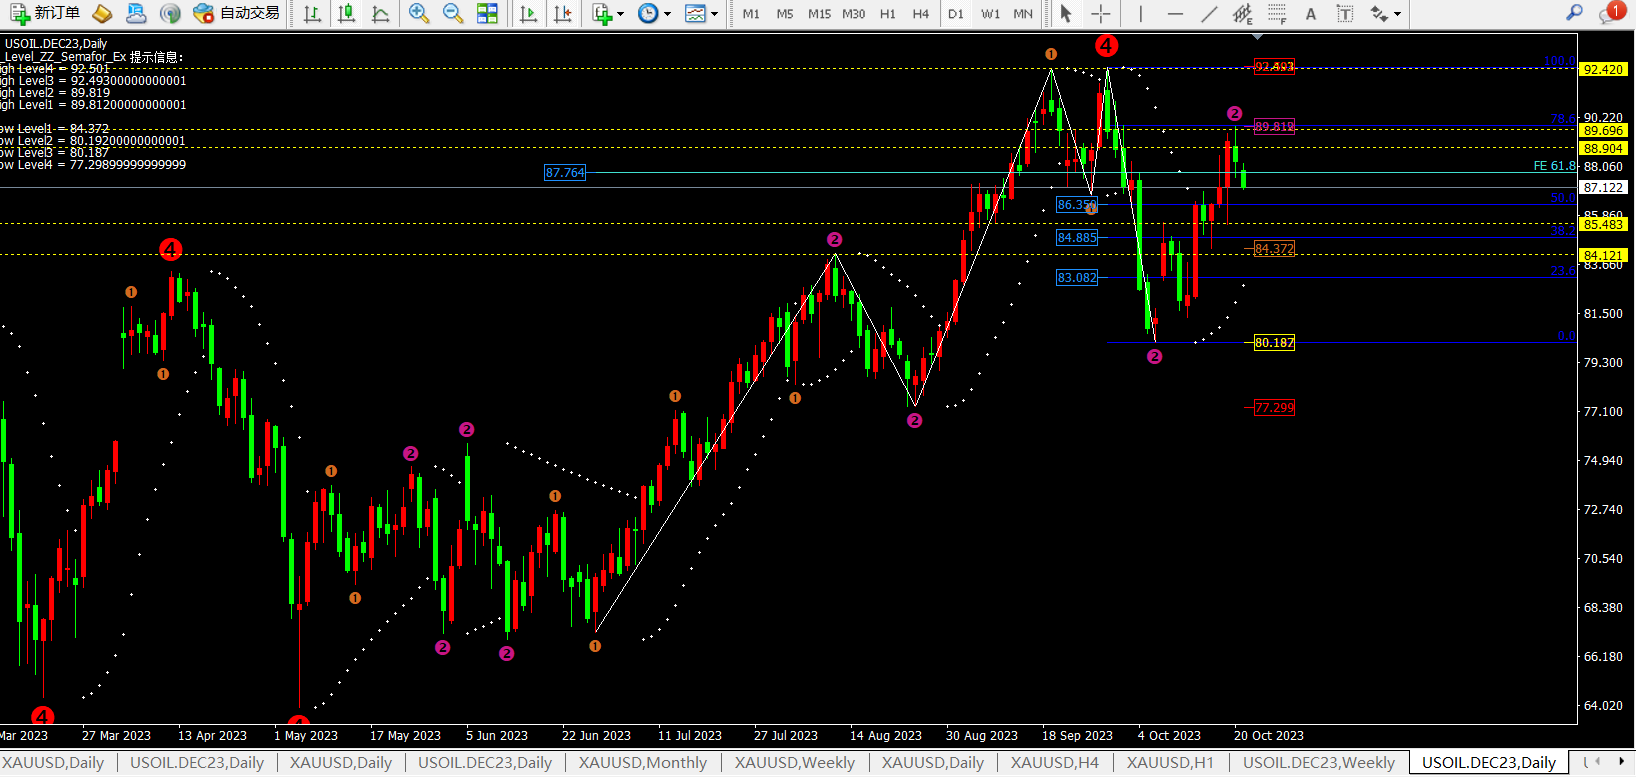The image size is (1636, 777).
Task: Switch to H4 timeframe
Action: tap(921, 13)
